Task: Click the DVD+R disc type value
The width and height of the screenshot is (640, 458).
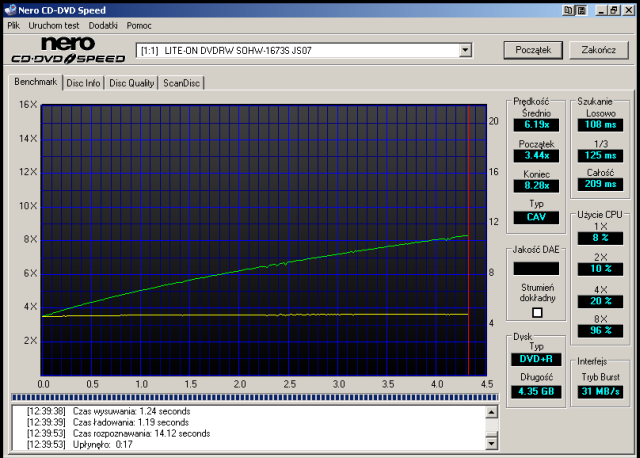Action: 536,359
